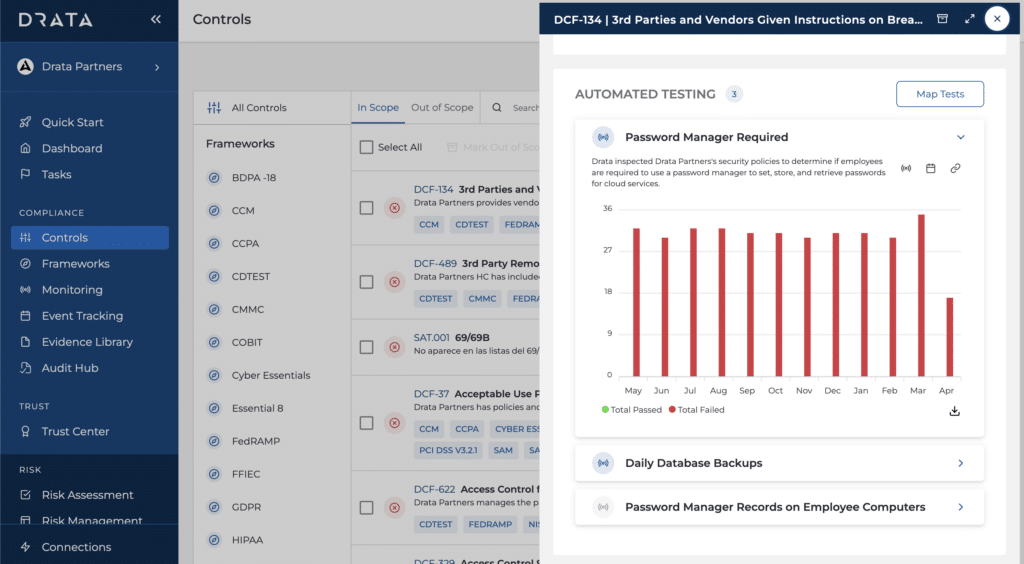Check the DCF-37 control checkbox
The height and width of the screenshot is (564, 1024).
366,423
